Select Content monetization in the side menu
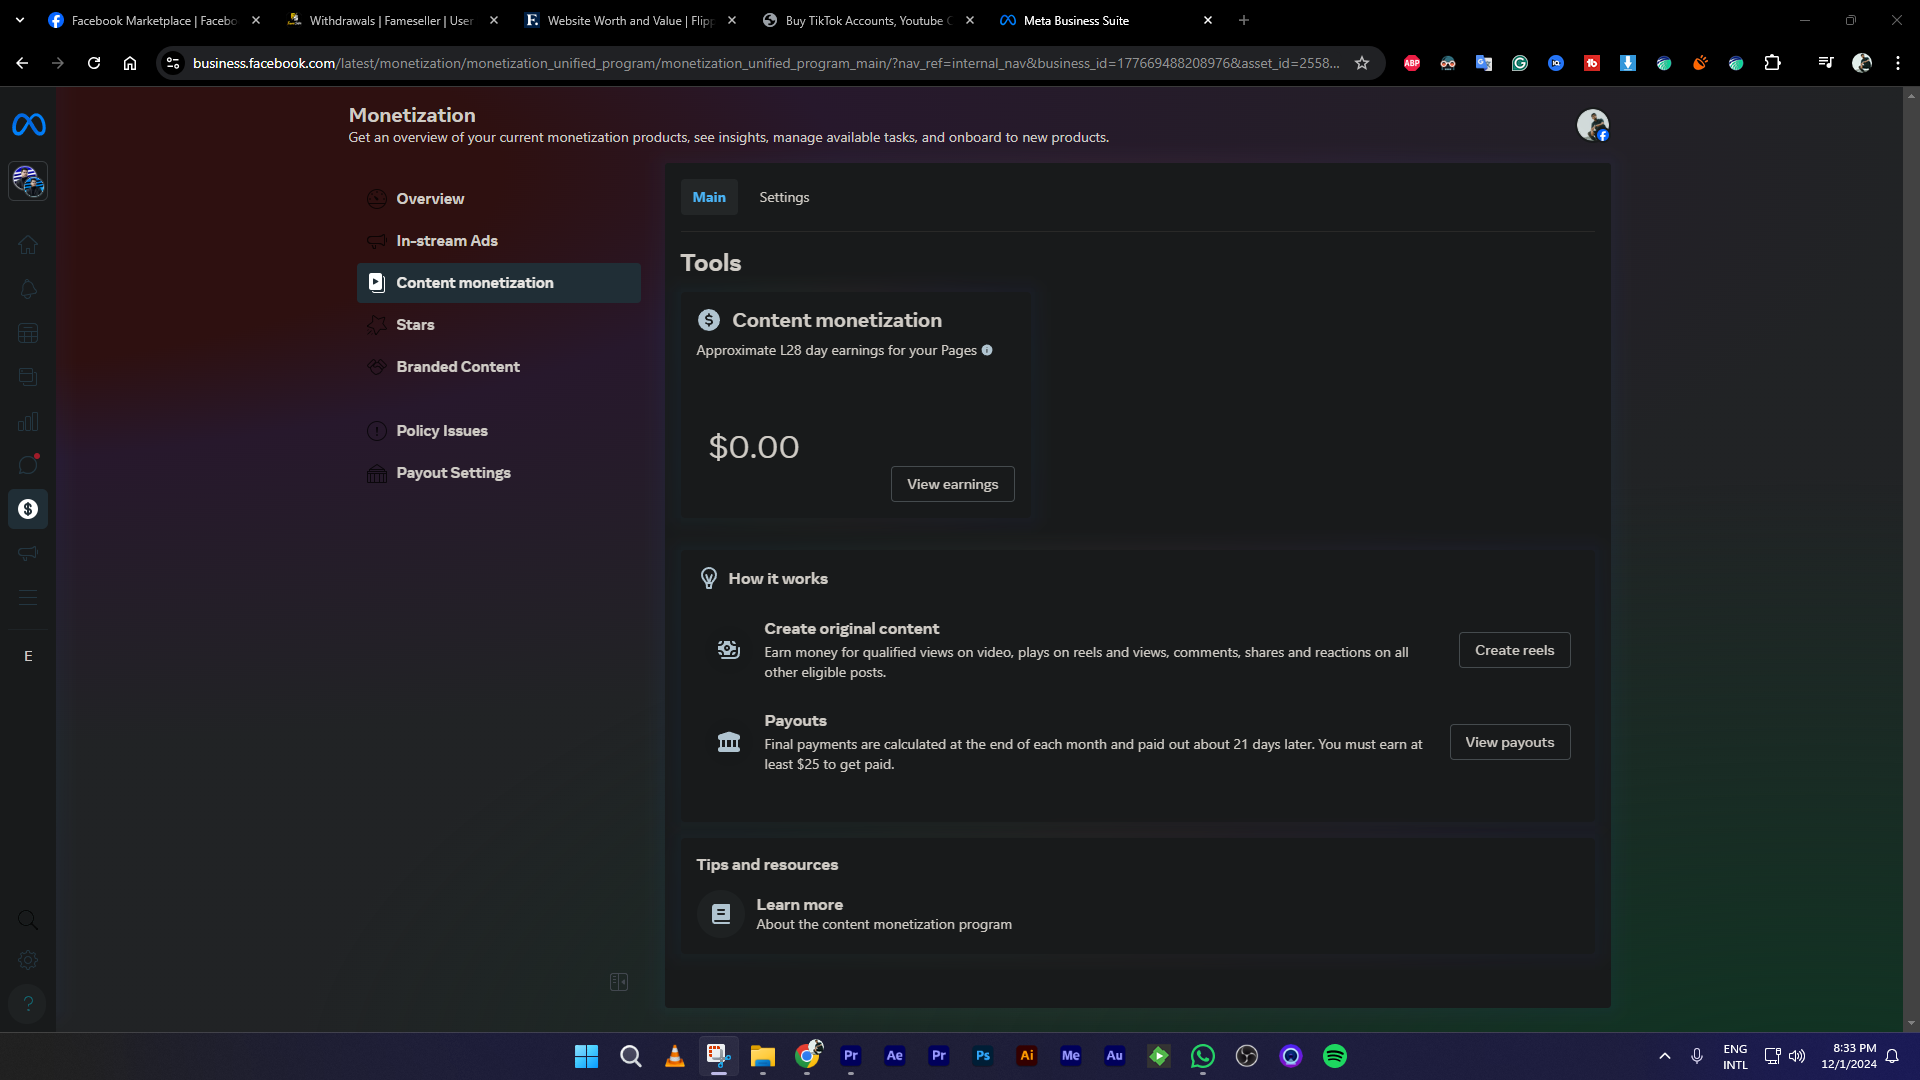This screenshot has width=1920, height=1080. (498, 283)
